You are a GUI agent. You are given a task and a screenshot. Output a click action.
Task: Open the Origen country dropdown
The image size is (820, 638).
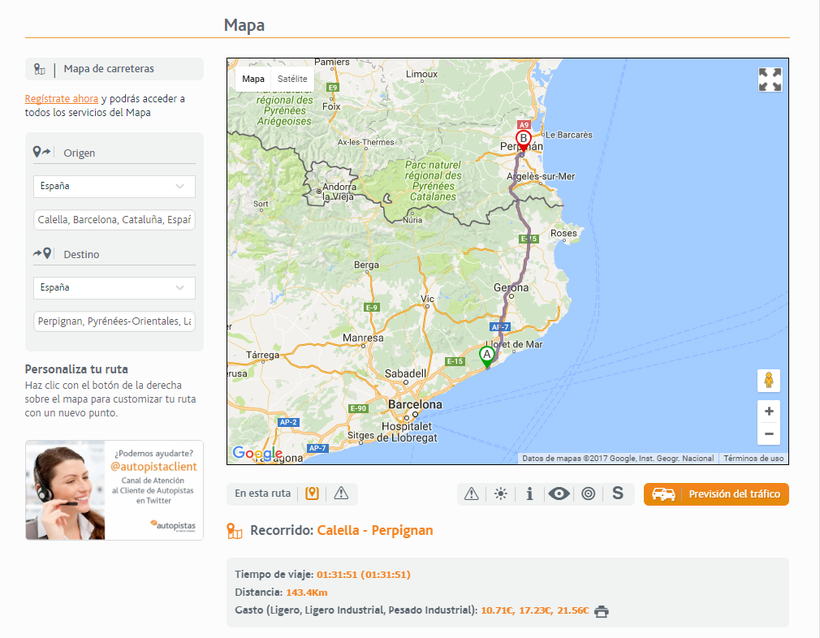click(114, 186)
